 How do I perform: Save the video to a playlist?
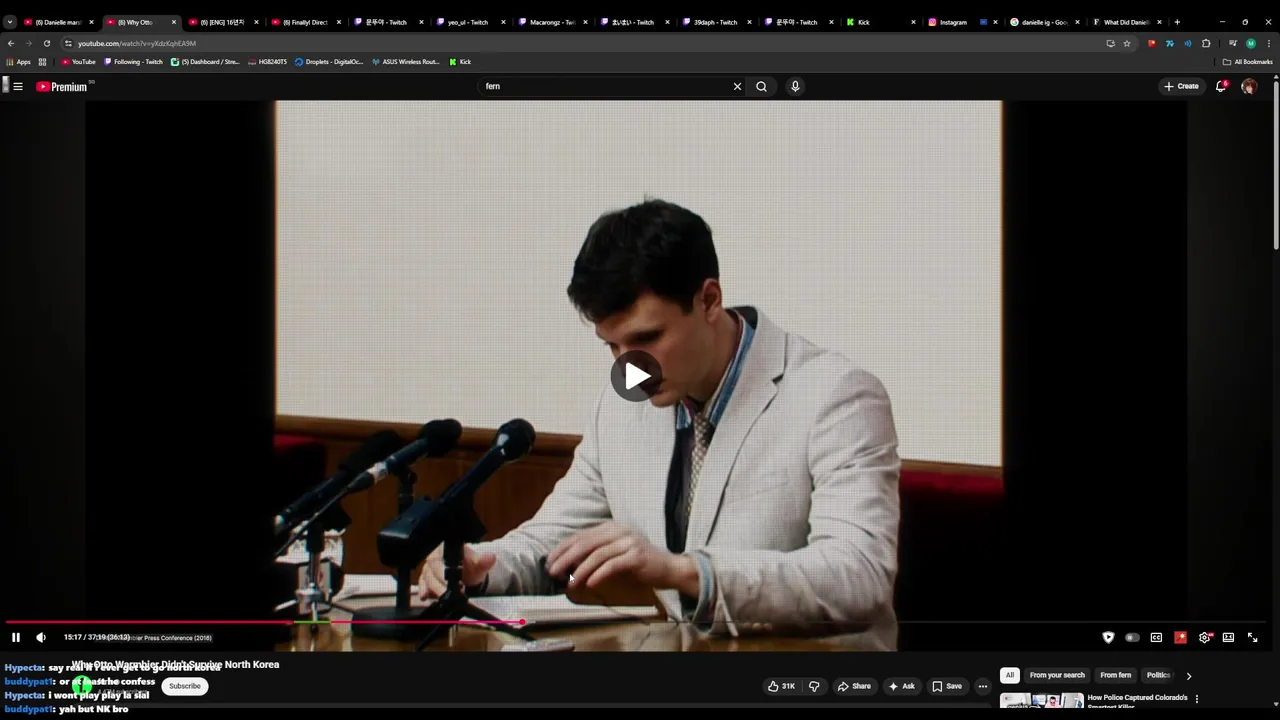[947, 686]
